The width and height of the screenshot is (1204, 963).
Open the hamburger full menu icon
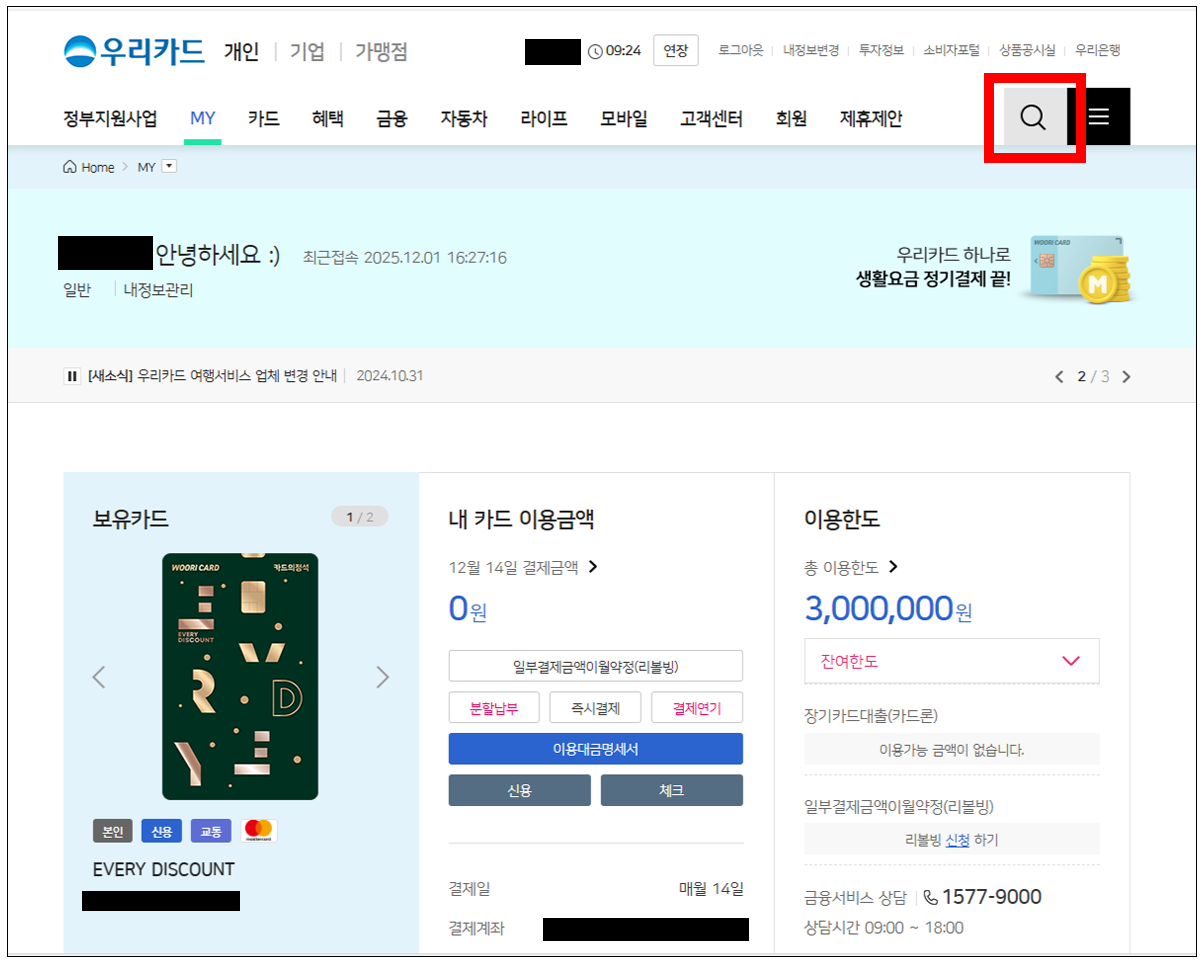click(x=1099, y=117)
